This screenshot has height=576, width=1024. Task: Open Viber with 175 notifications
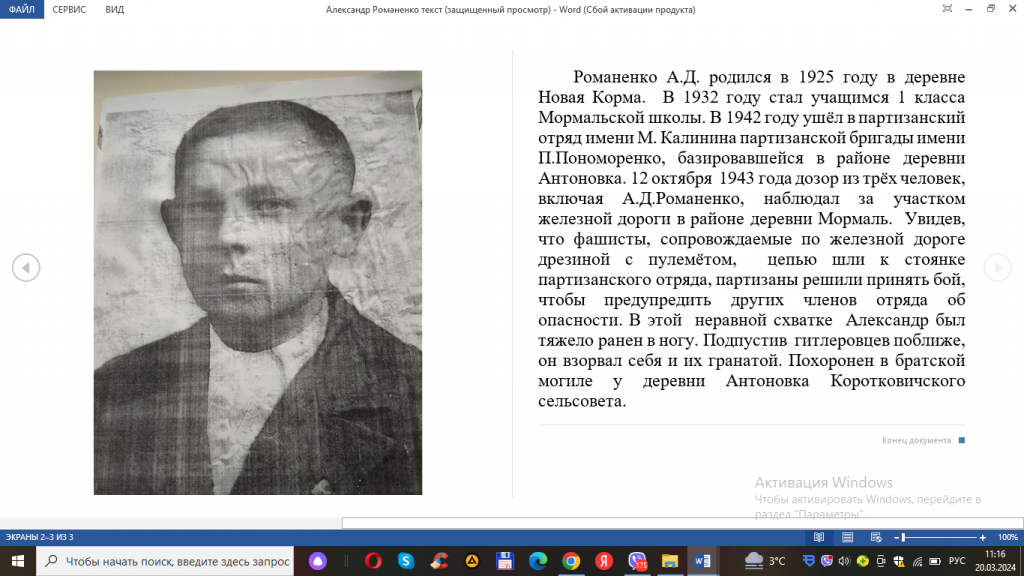tap(637, 561)
